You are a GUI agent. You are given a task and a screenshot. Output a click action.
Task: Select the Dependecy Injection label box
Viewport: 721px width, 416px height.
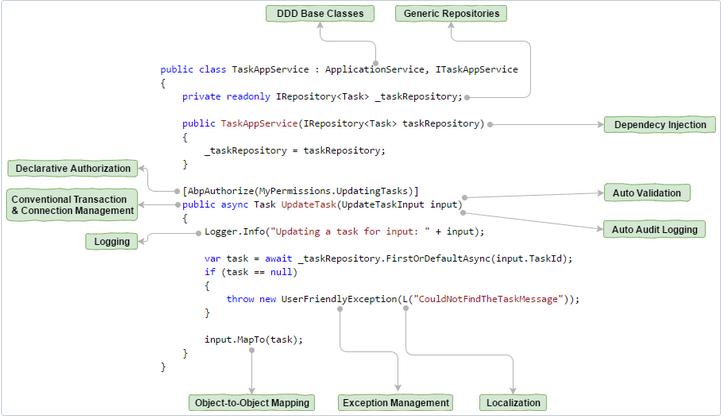click(x=660, y=125)
